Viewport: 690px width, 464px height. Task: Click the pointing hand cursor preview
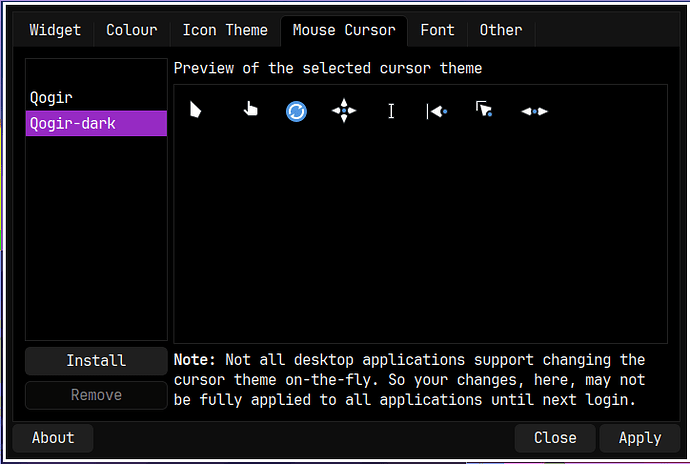[250, 109]
